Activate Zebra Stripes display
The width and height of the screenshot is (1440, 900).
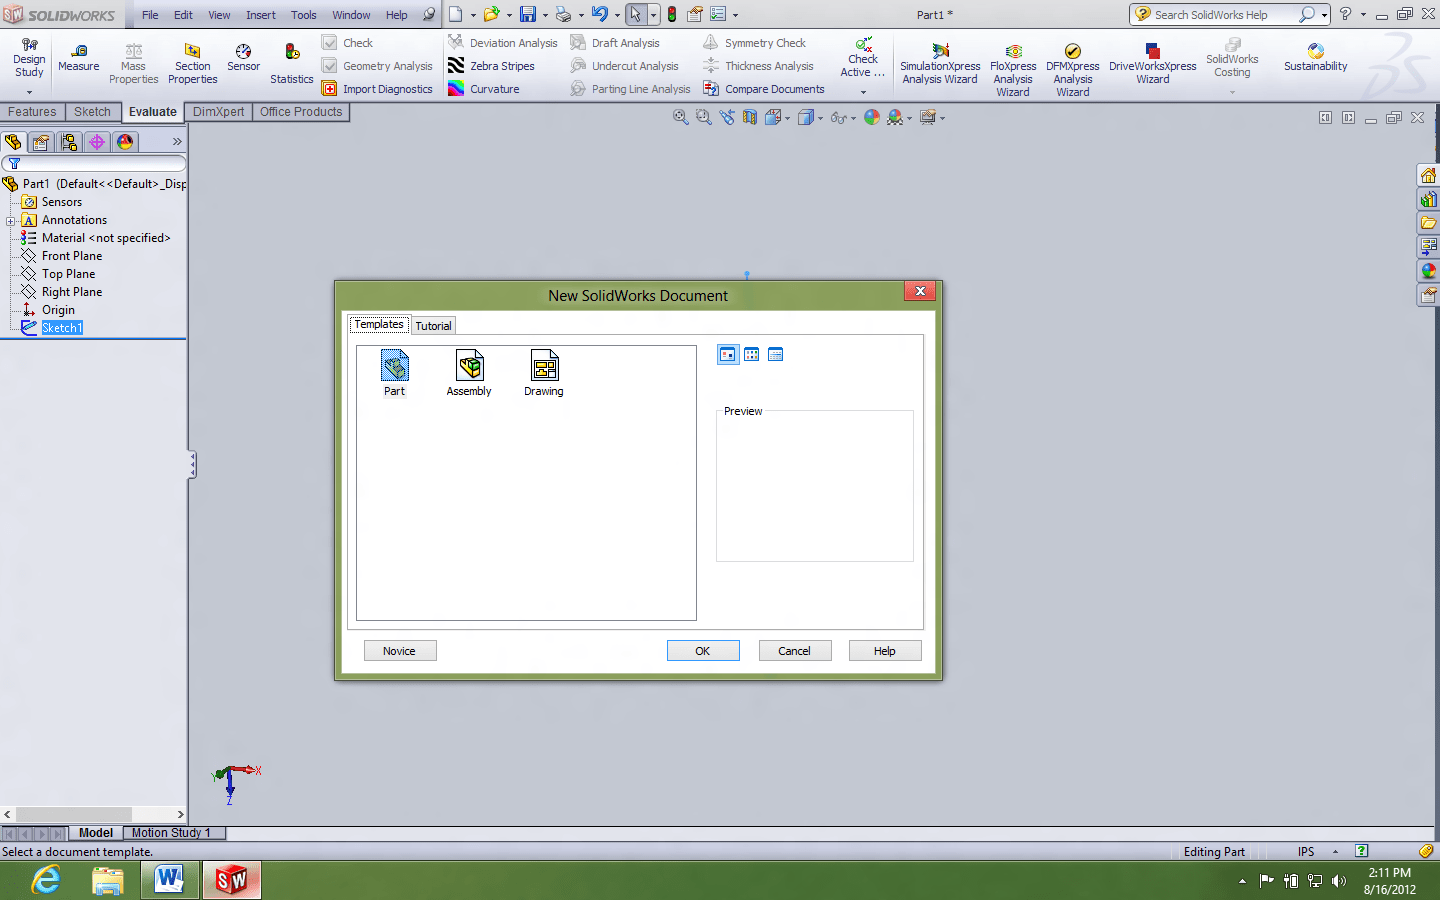click(491, 66)
